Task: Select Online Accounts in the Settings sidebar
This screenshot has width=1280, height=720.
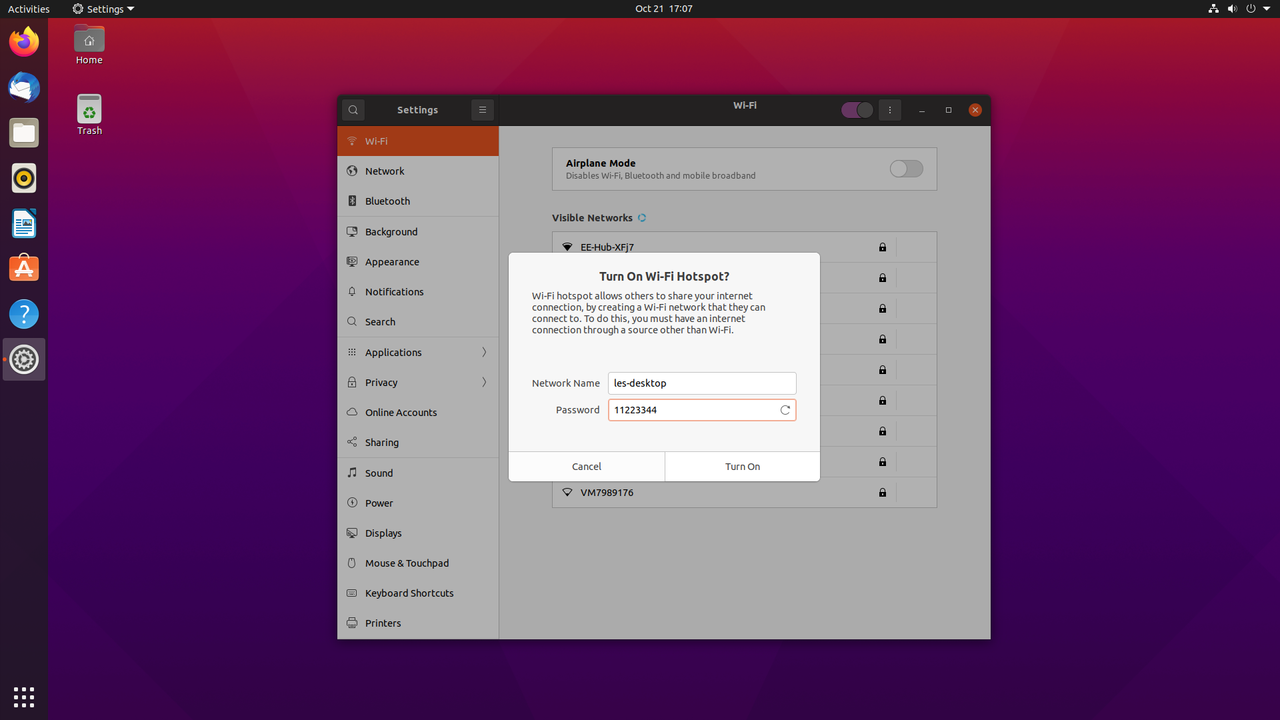Action: (418, 412)
